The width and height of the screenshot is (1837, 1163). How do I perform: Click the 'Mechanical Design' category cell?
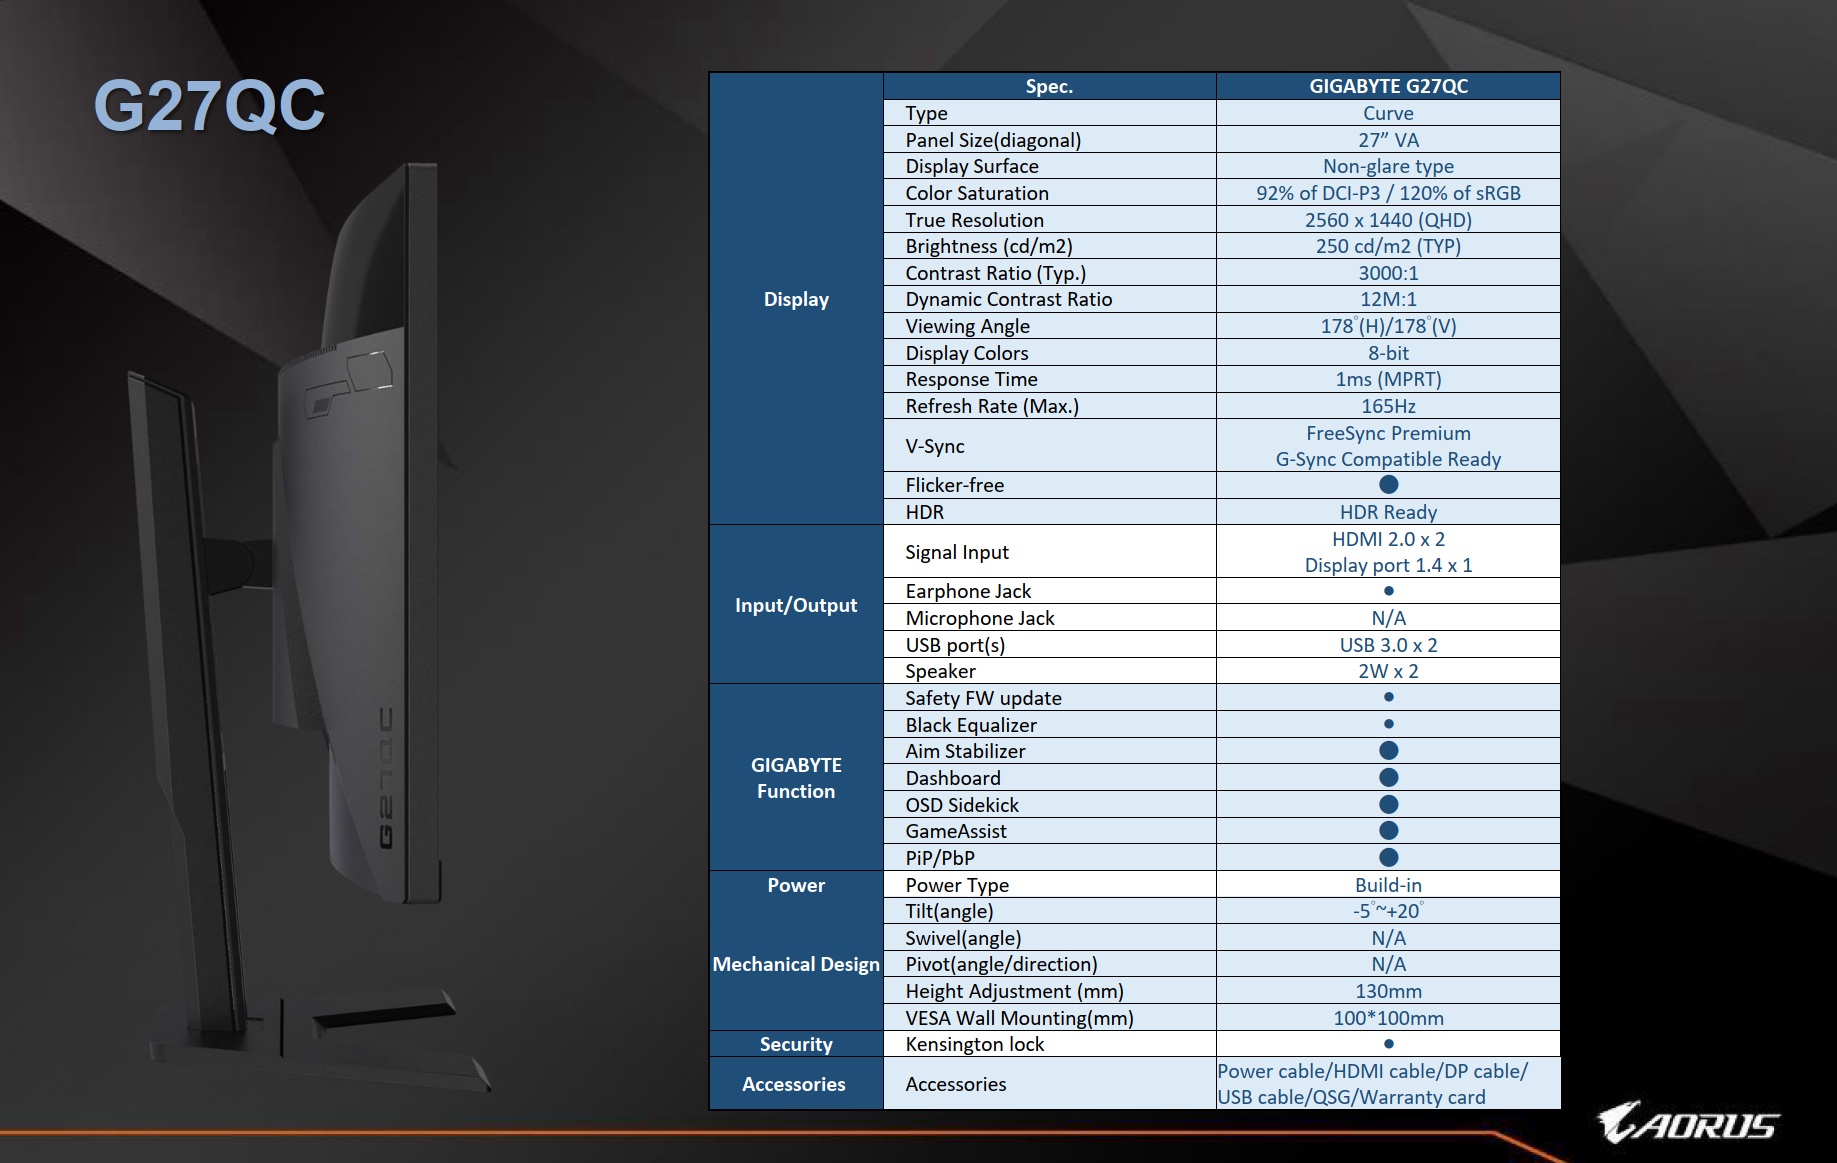click(x=796, y=964)
